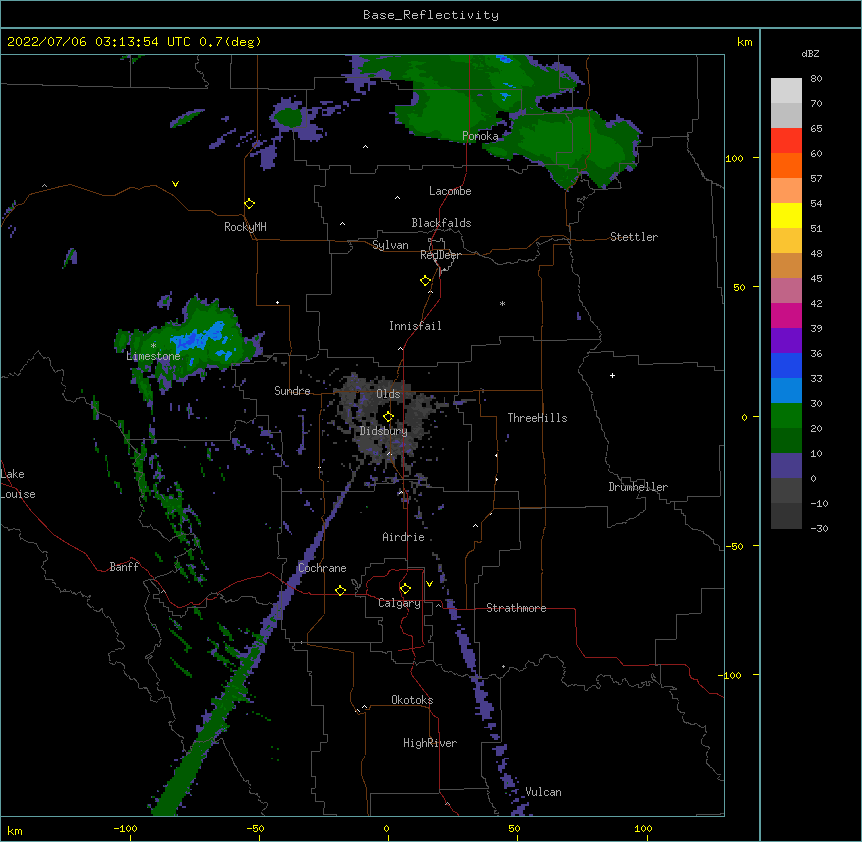Select the Strathmore label
The width and height of the screenshot is (862, 842).
coord(516,608)
